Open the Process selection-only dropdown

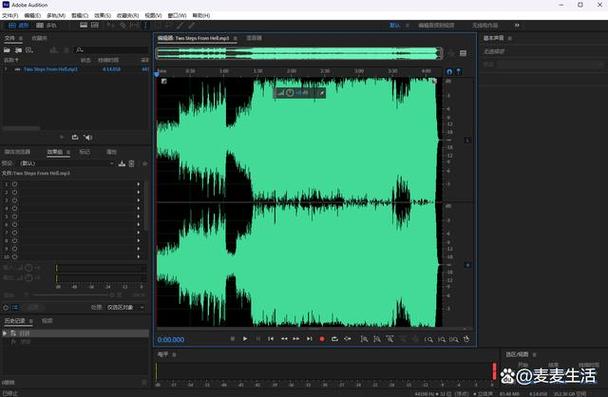click(x=125, y=307)
